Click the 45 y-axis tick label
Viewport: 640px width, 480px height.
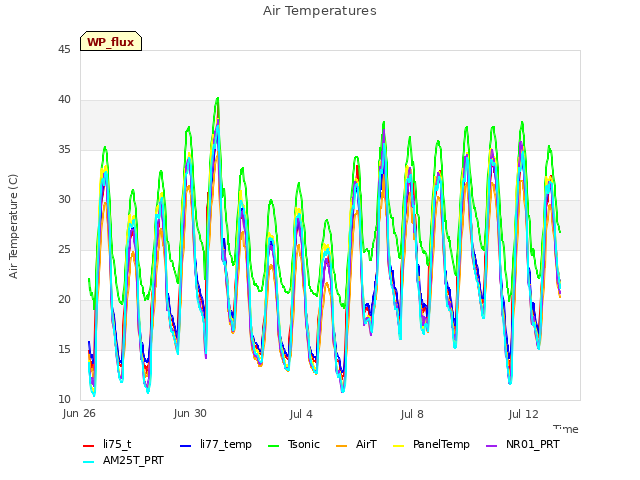point(64,49)
